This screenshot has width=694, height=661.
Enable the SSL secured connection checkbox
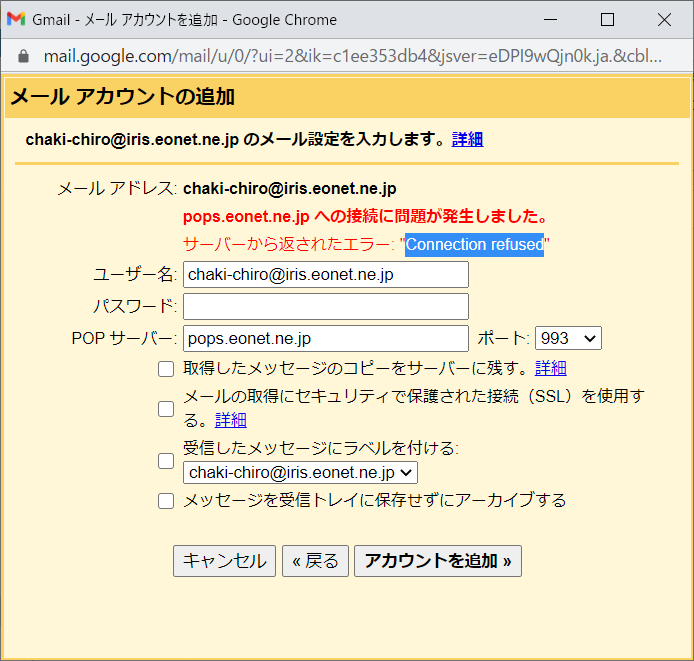(166, 409)
